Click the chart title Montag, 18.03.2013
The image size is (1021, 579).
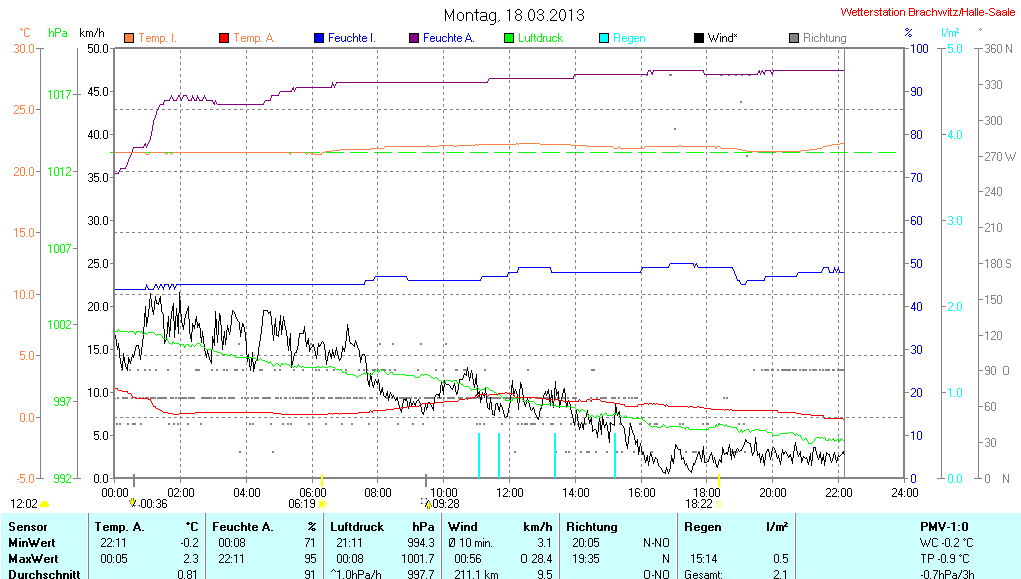point(514,15)
